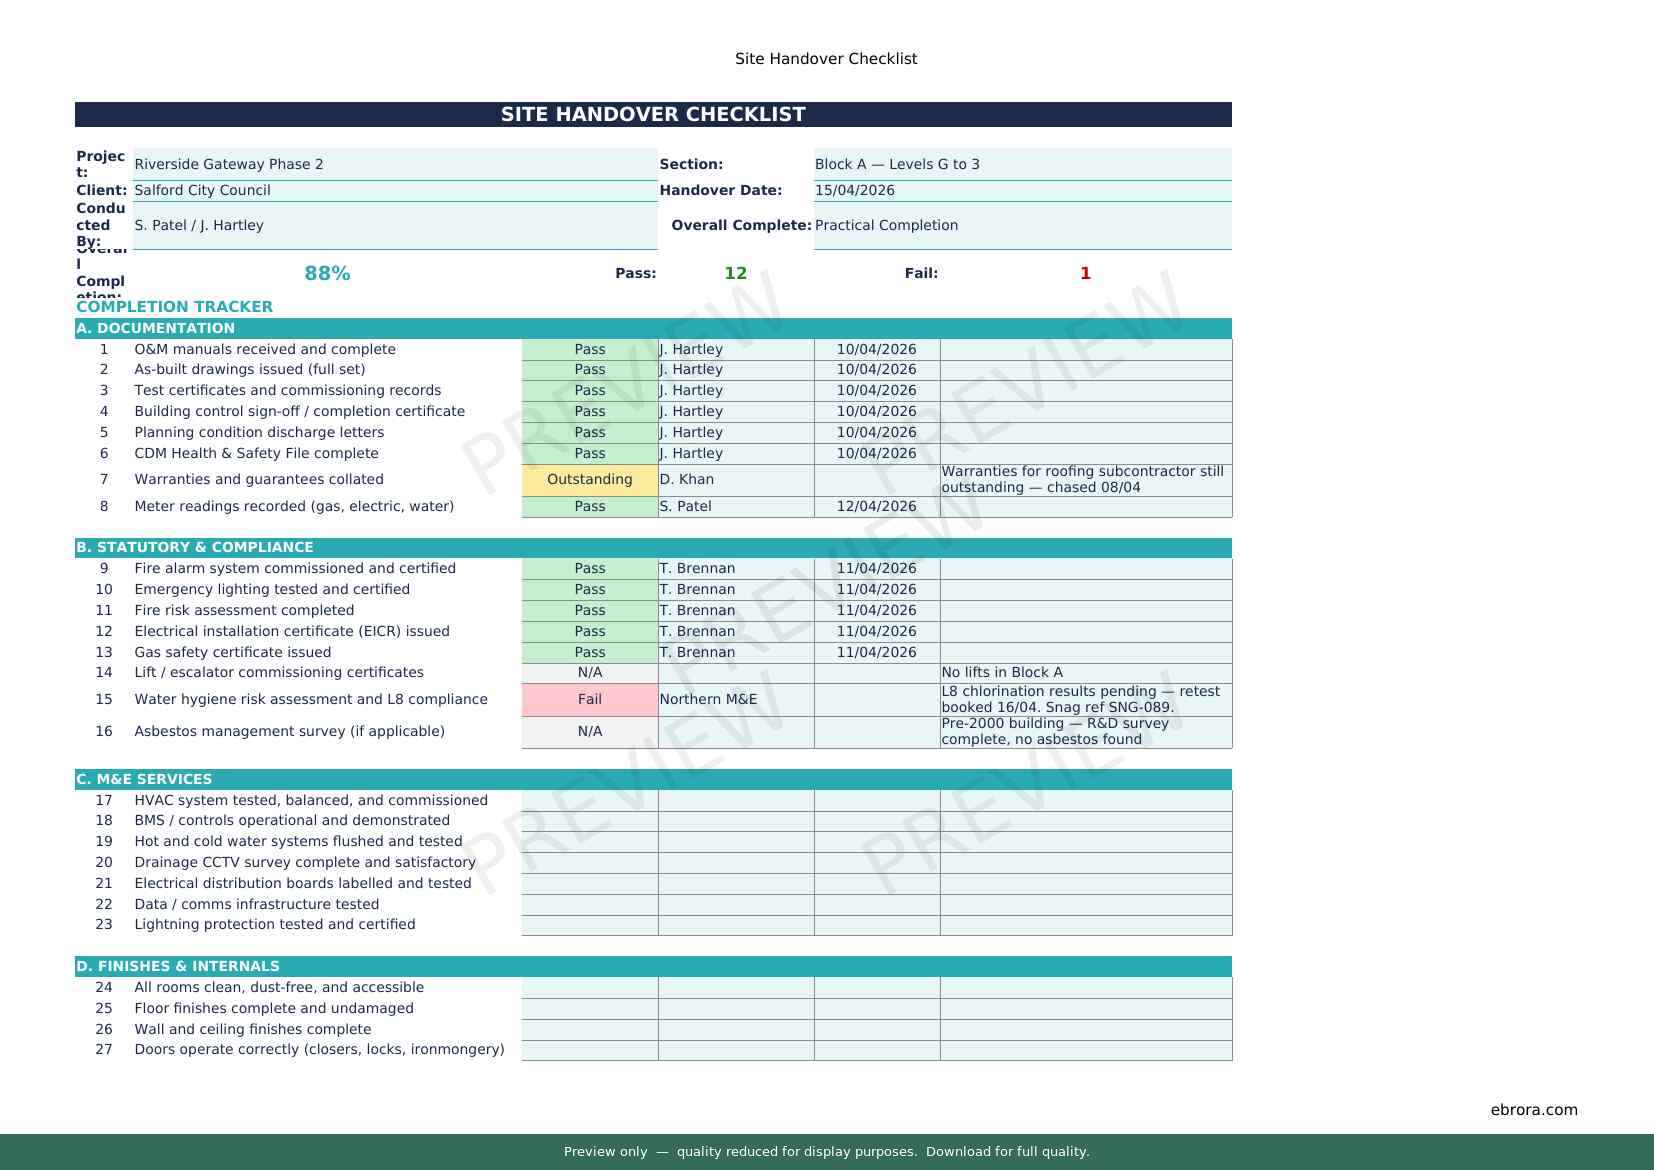Click the A. DOCUMENTATION section header
The width and height of the screenshot is (1654, 1170).
(x=652, y=328)
